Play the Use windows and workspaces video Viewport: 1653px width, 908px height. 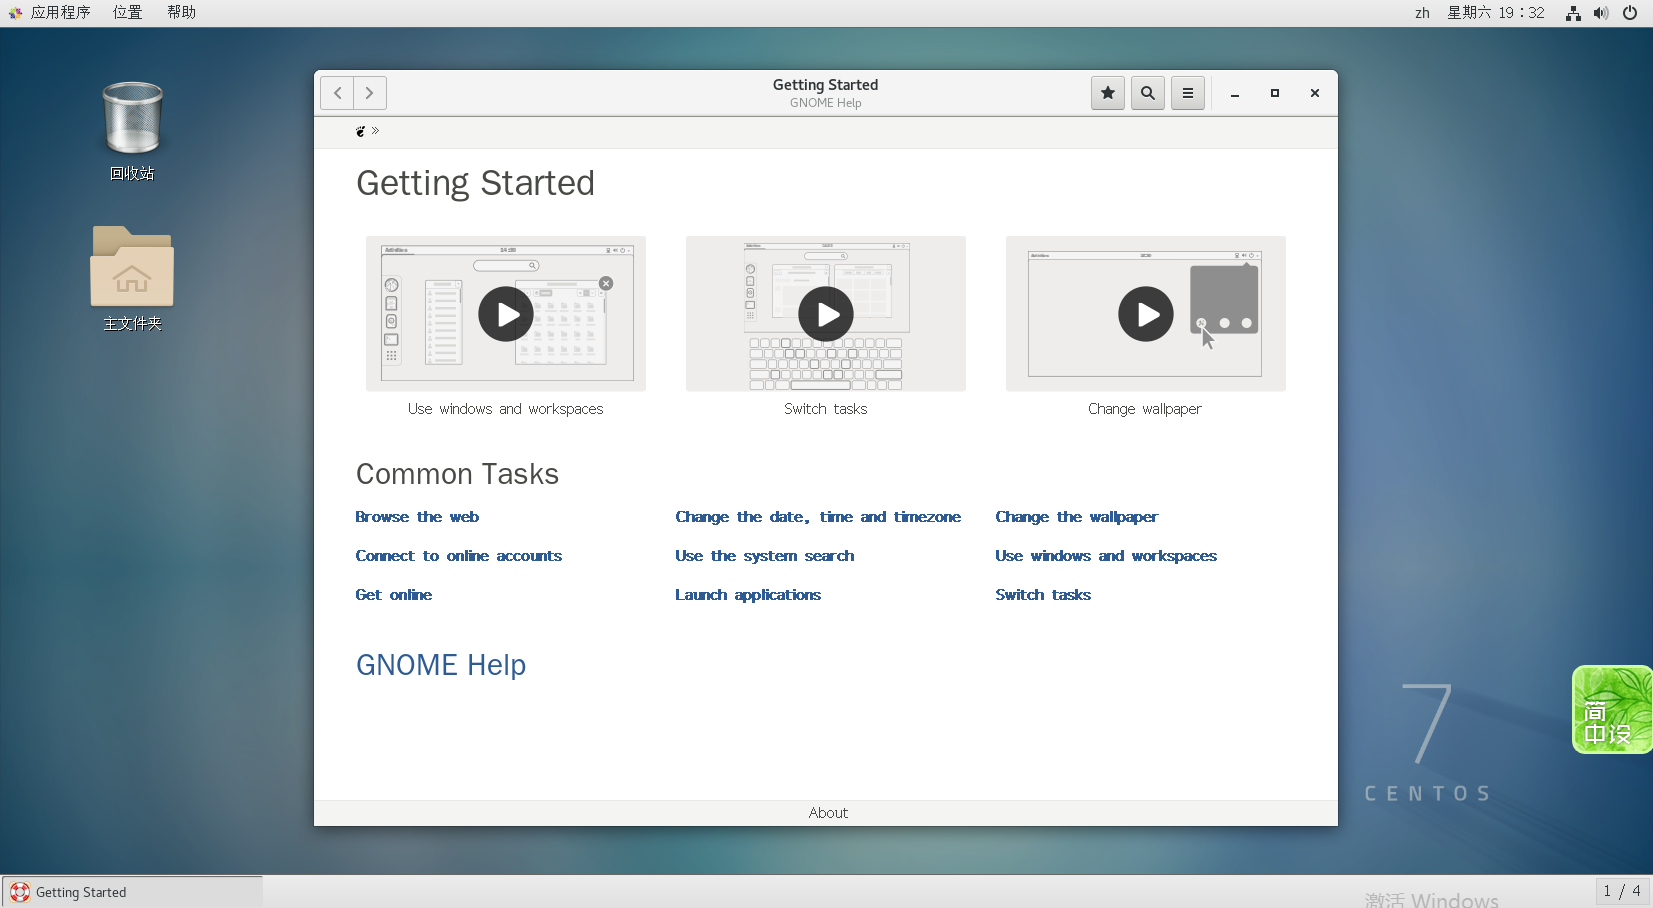pyautogui.click(x=506, y=314)
